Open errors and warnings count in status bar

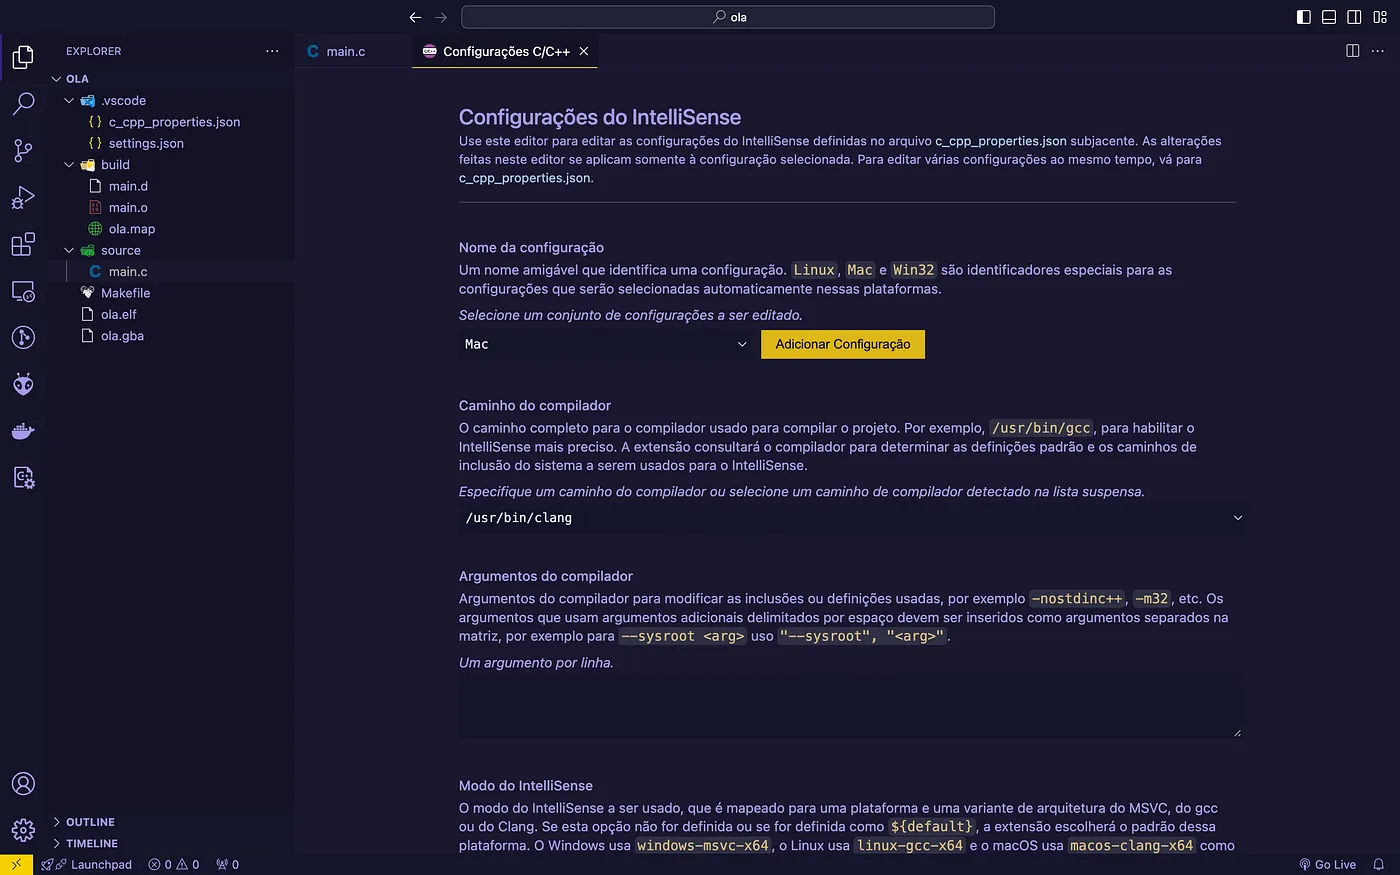pos(174,864)
